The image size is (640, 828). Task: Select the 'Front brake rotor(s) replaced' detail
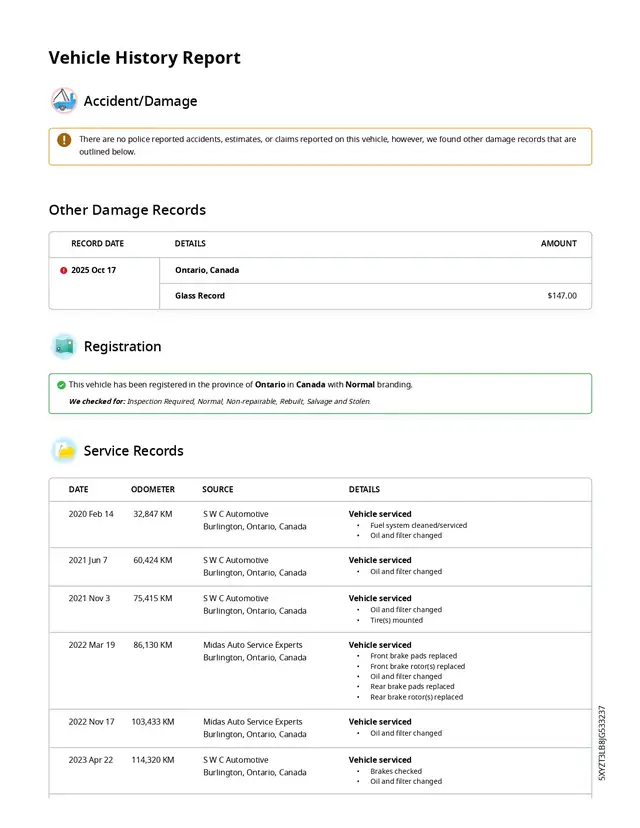pyautogui.click(x=417, y=666)
